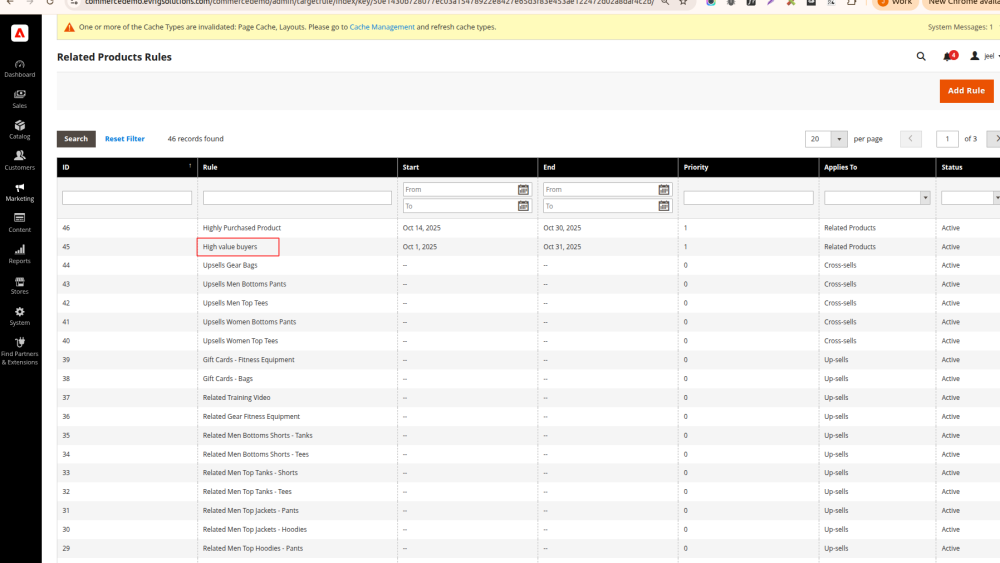Viewport: 1000px width, 563px height.
Task: Follow the Cache Management link
Action: 382,27
